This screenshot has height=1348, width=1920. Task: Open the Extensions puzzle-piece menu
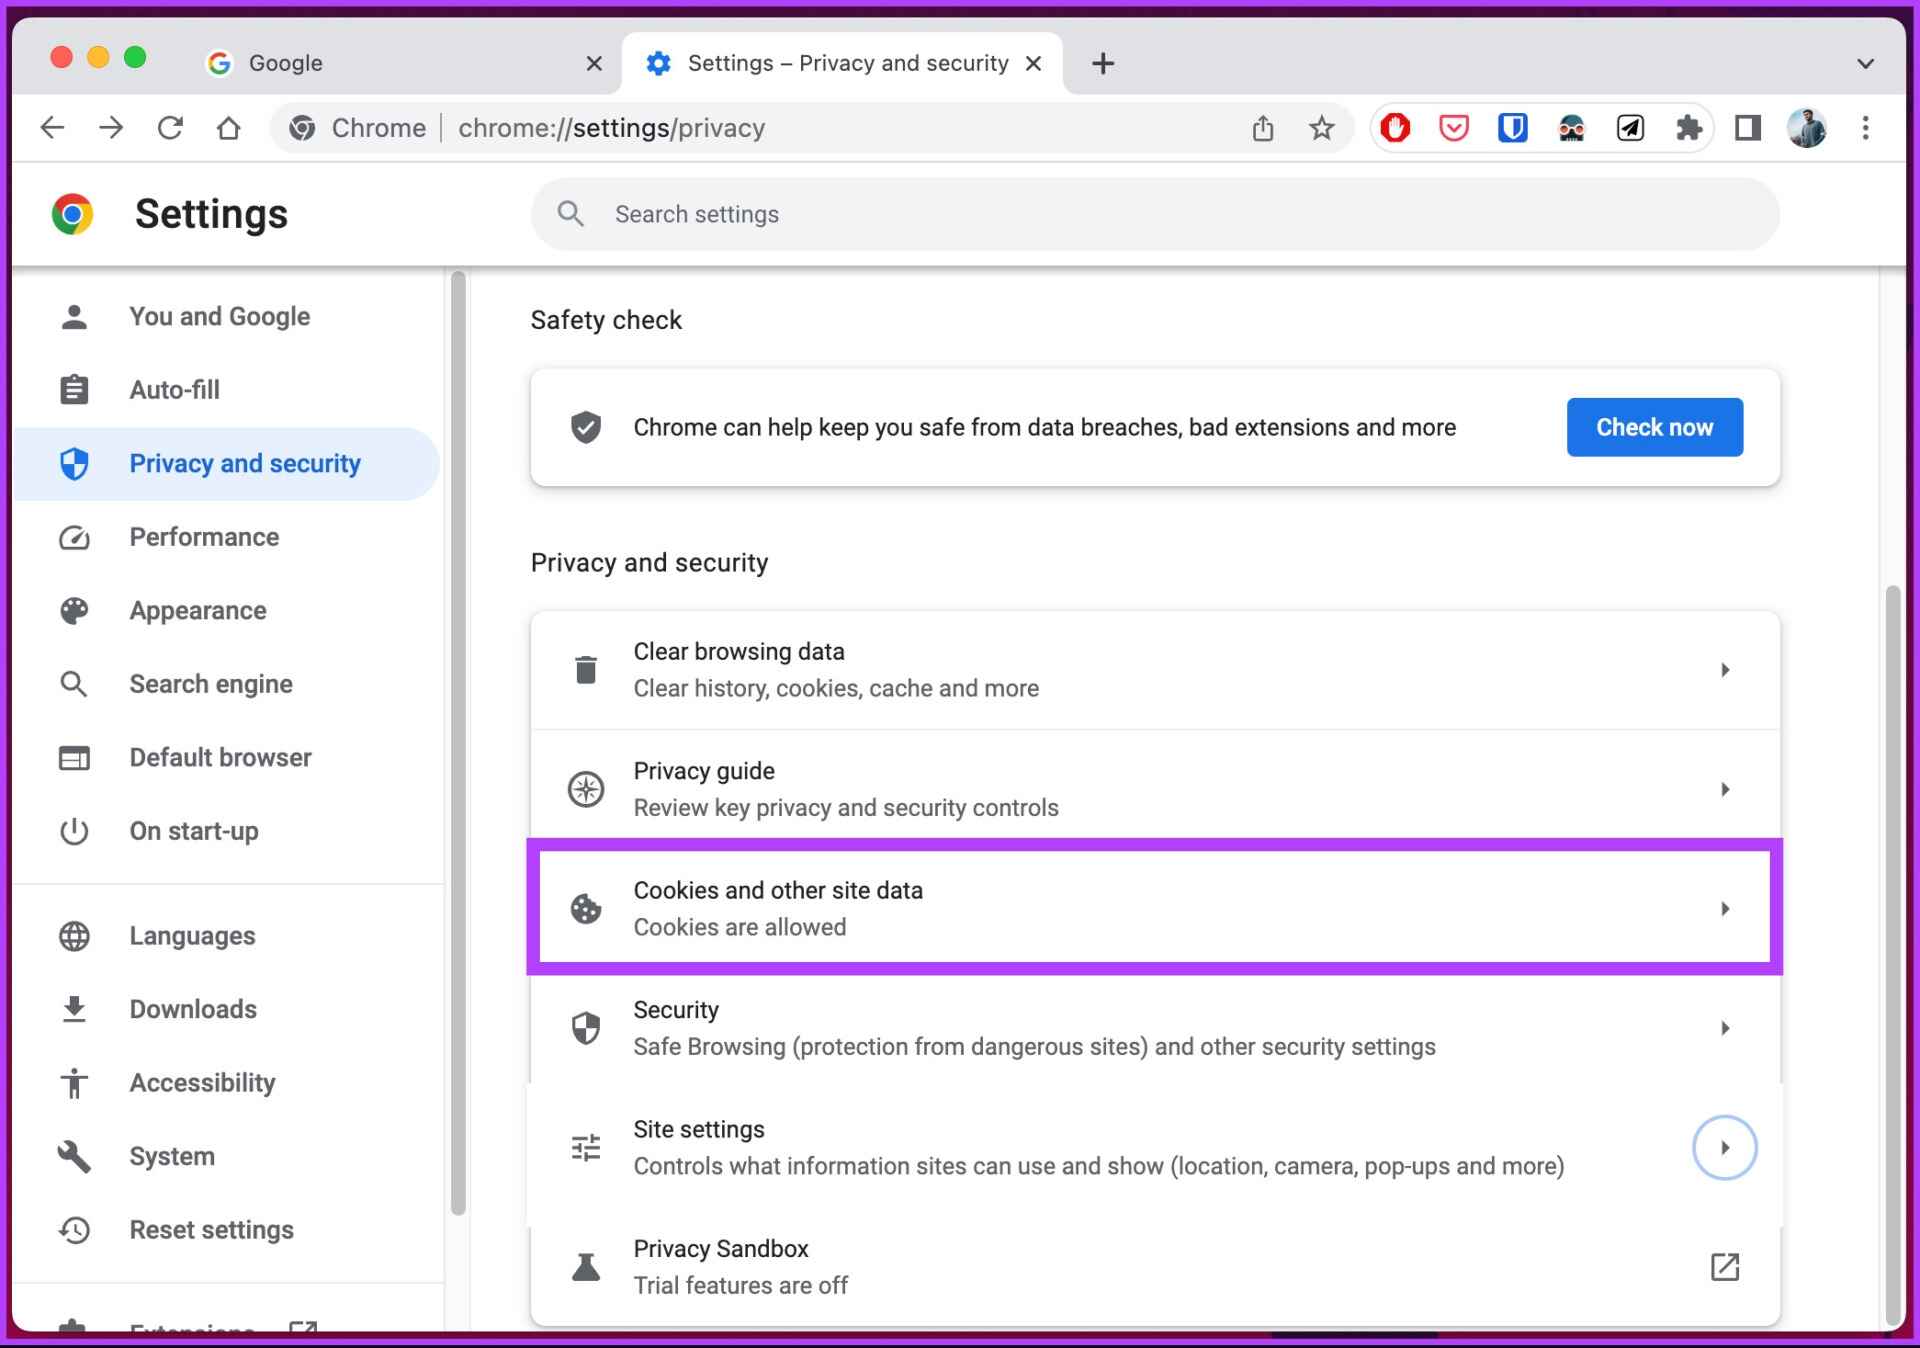[x=1689, y=128]
